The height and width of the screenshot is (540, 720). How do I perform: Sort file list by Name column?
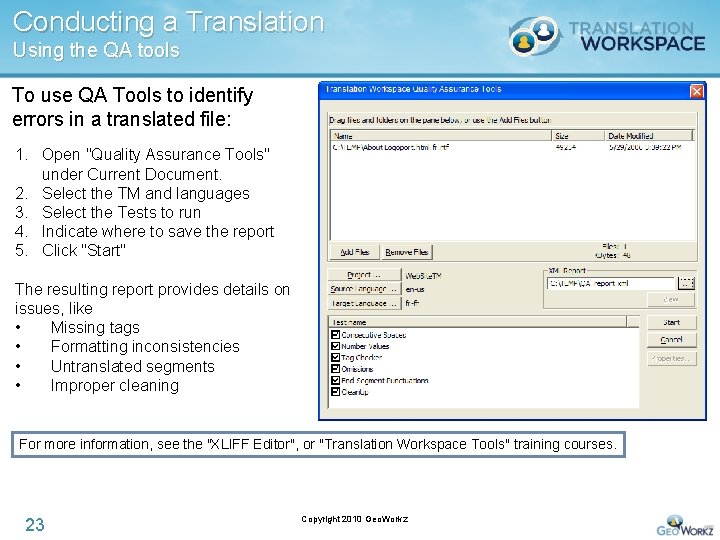click(x=441, y=136)
